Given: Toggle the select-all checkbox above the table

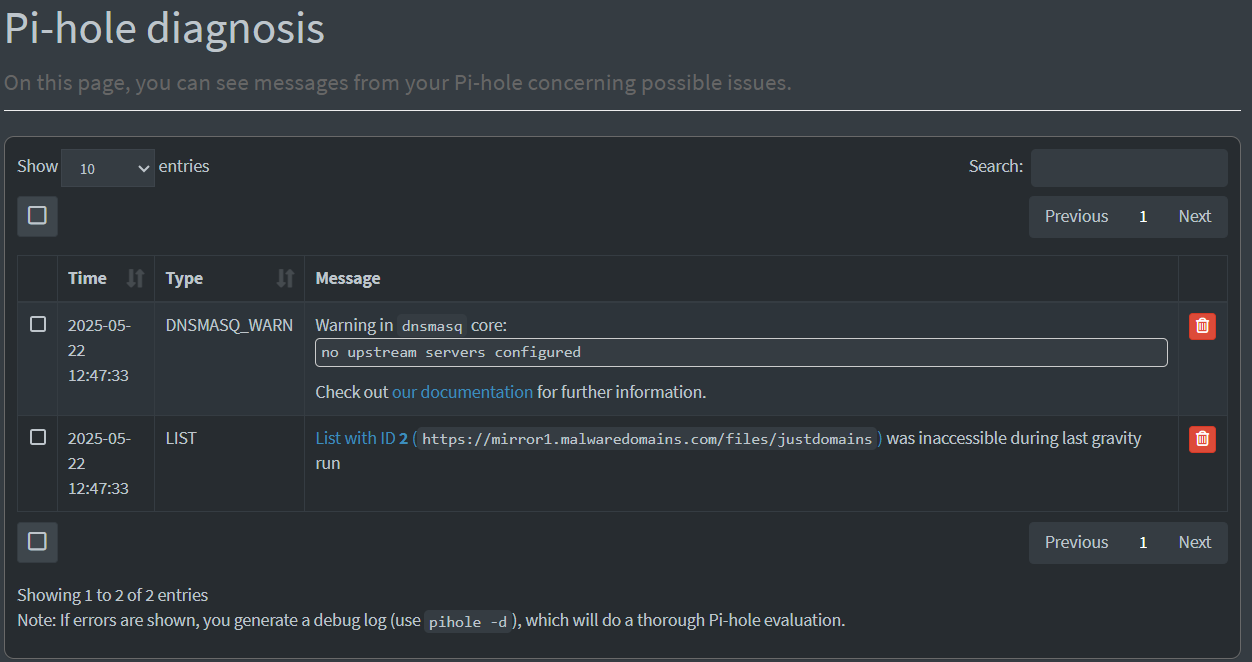Looking at the screenshot, I should point(37,216).
